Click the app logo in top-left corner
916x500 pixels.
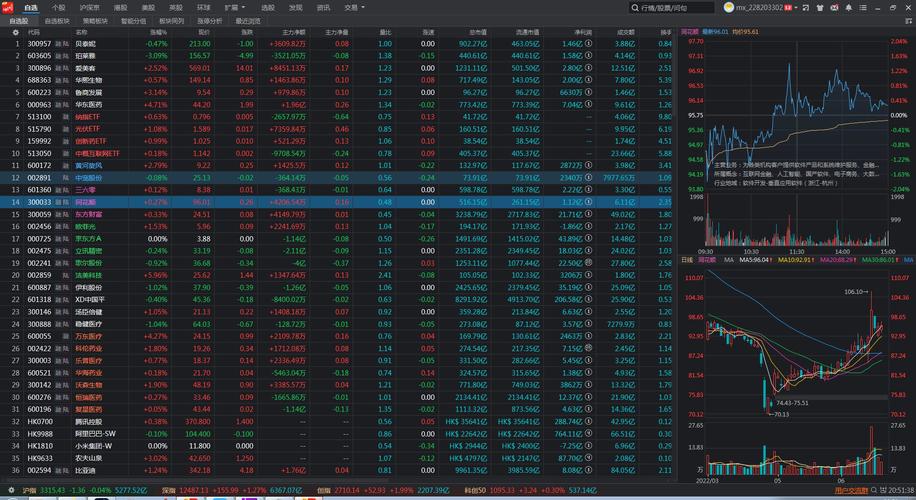(8, 7)
